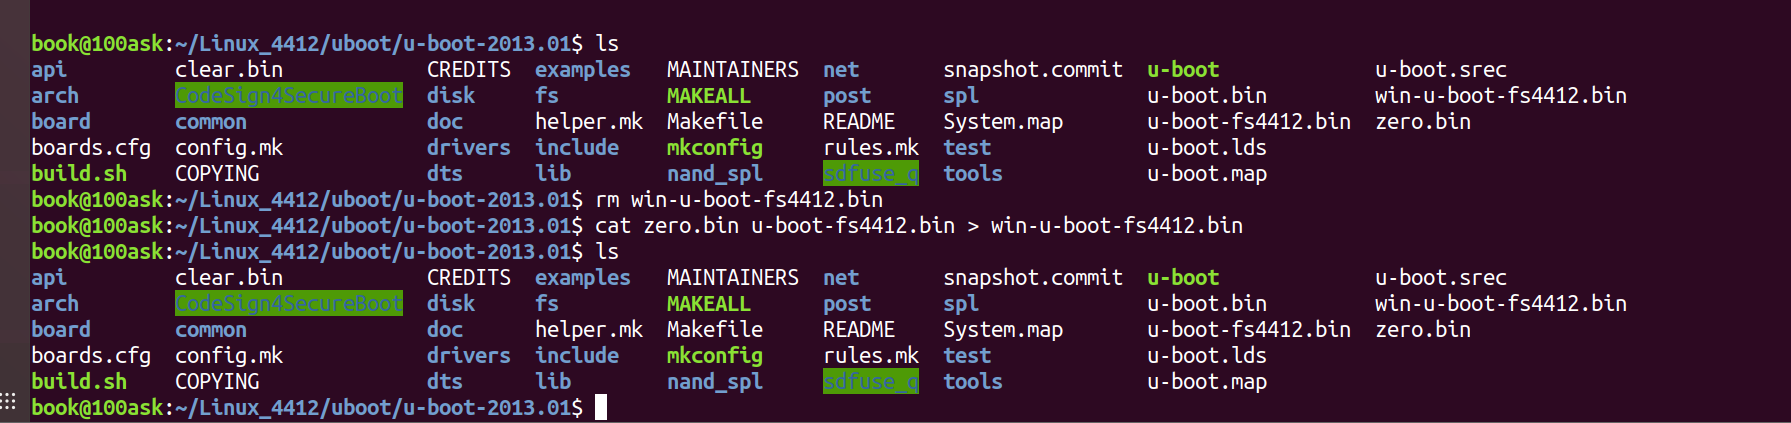The image size is (1791, 423).
Task: Click 'System.map' in the first ls listing
Action: (1003, 121)
